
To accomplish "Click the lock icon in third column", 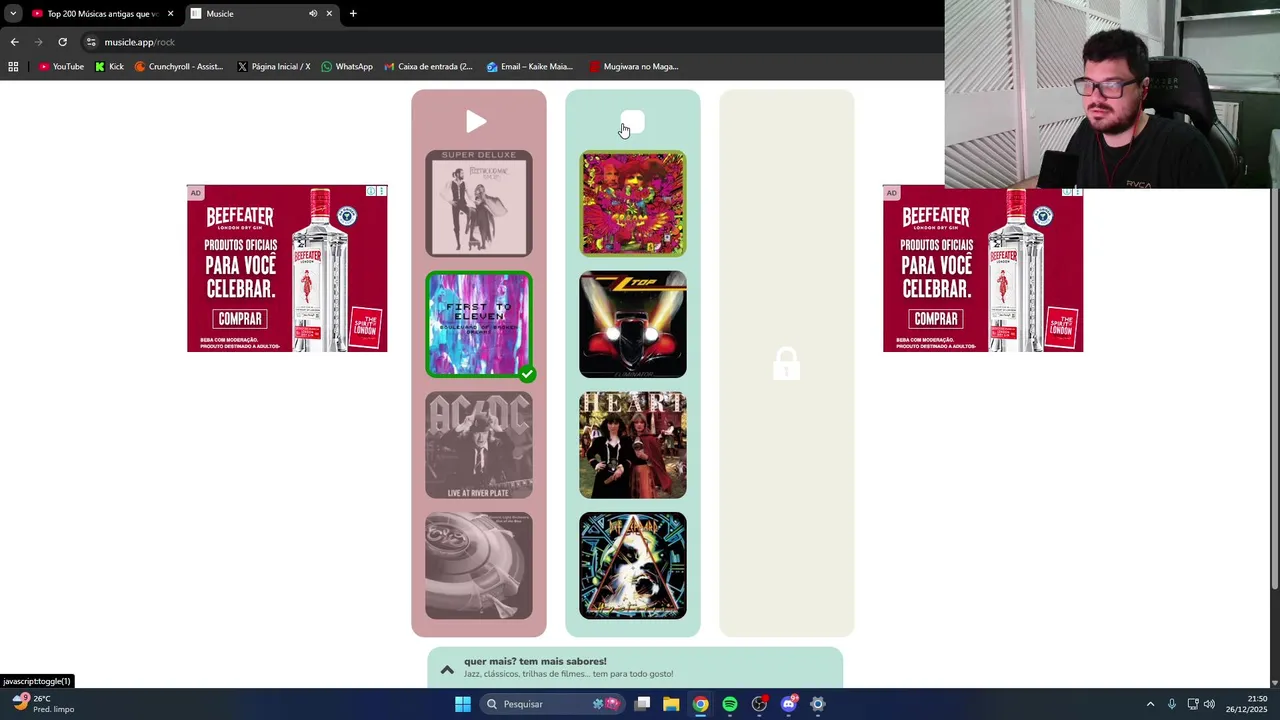I will click(x=786, y=364).
